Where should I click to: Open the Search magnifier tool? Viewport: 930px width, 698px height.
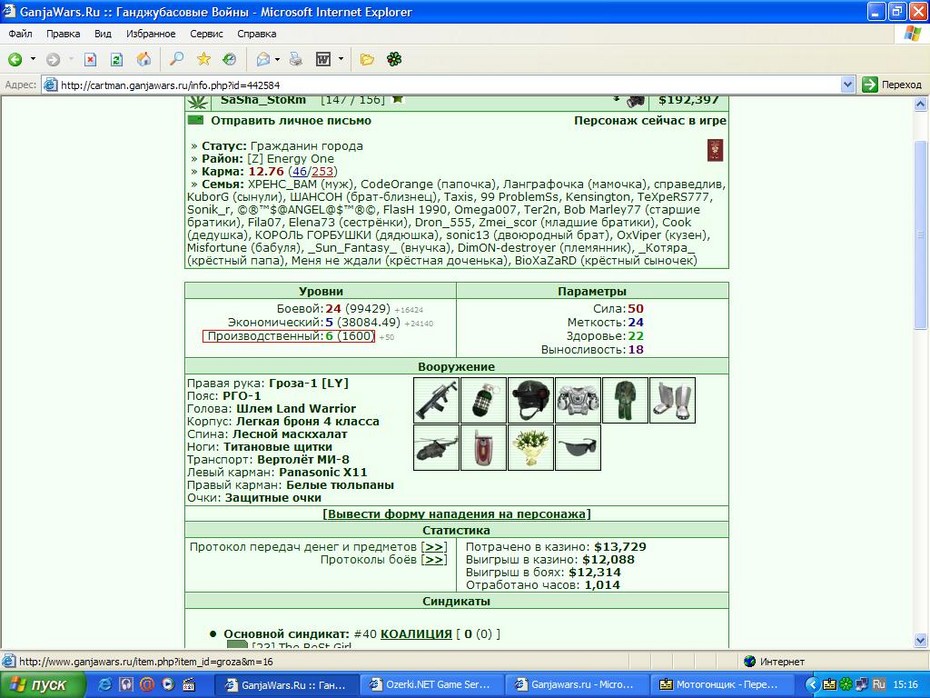(x=176, y=59)
